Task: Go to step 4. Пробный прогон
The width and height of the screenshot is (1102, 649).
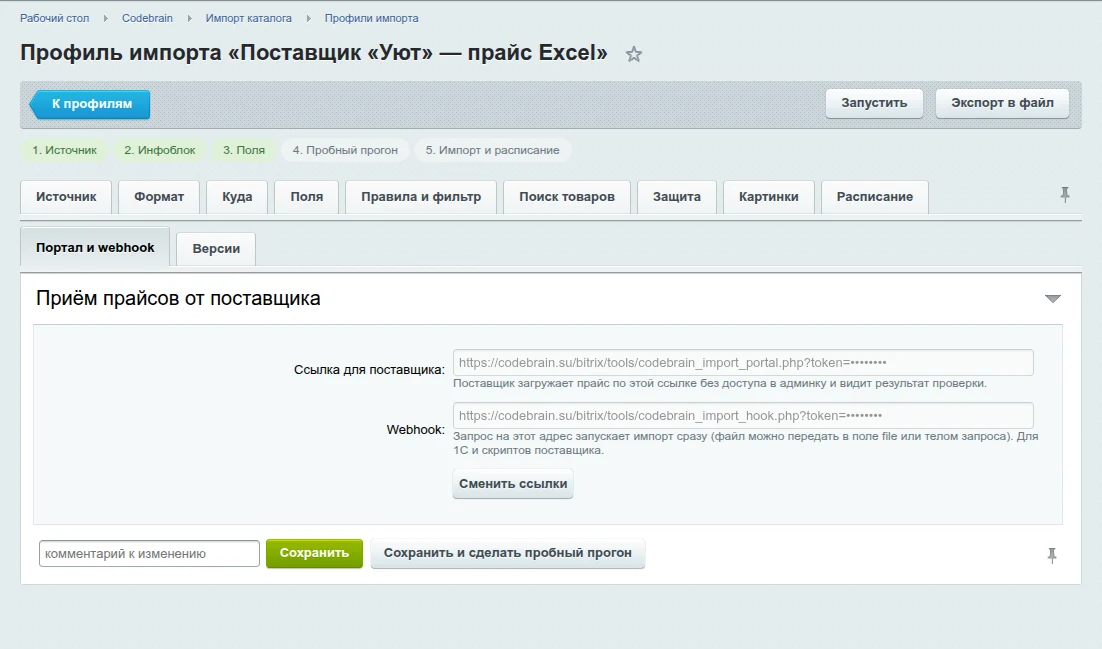Action: tap(345, 150)
